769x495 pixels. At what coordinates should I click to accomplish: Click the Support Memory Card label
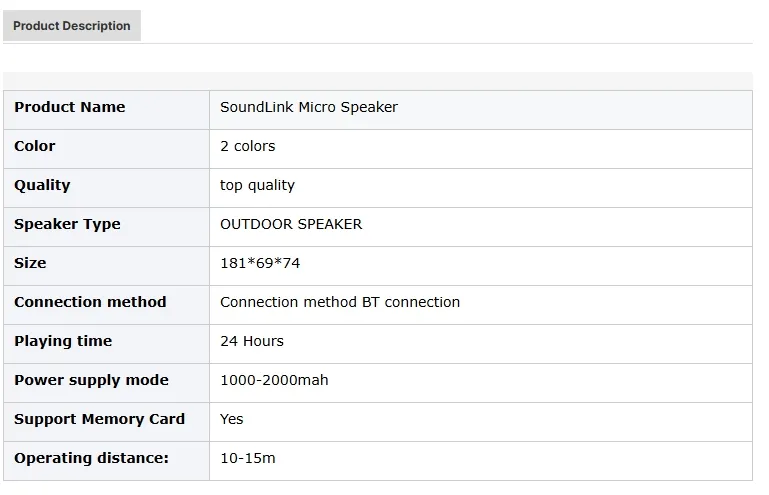99,419
